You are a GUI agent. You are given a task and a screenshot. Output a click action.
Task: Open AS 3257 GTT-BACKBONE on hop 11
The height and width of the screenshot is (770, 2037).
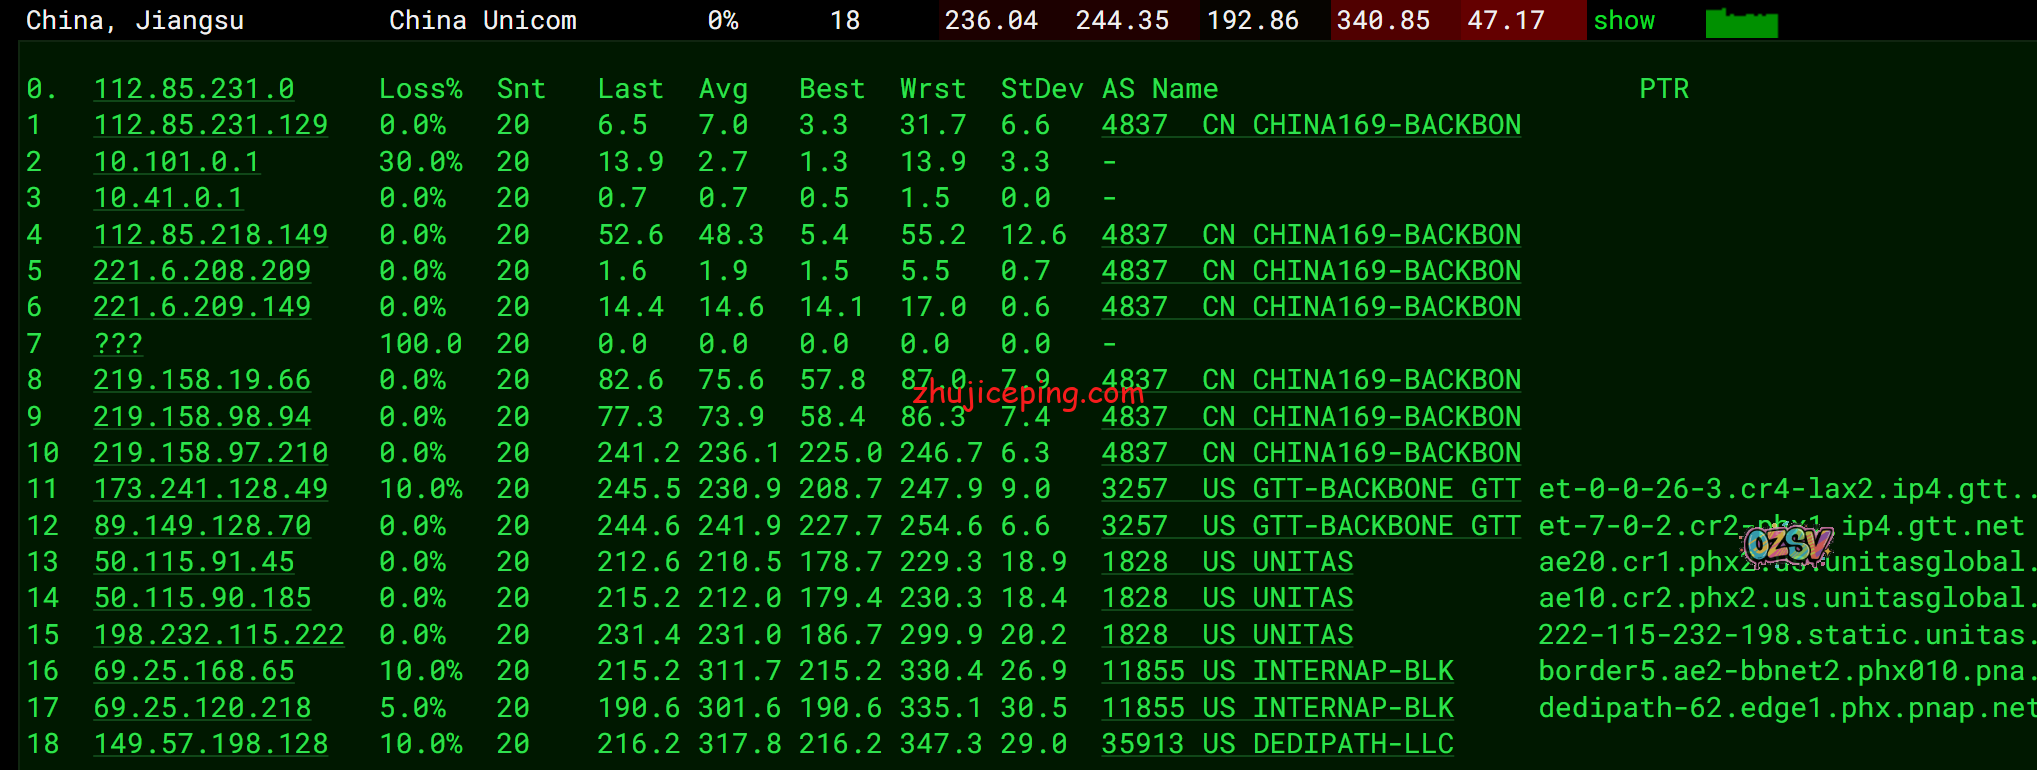[x=1310, y=489]
